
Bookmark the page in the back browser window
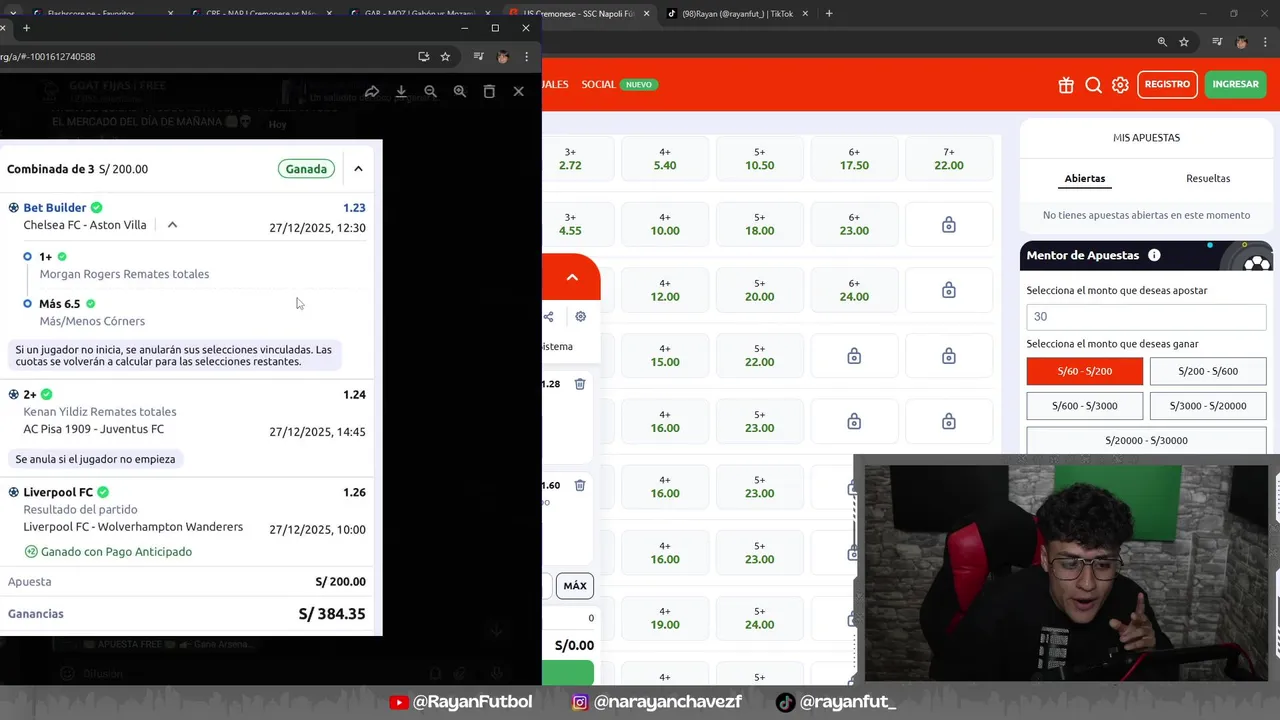(1184, 42)
